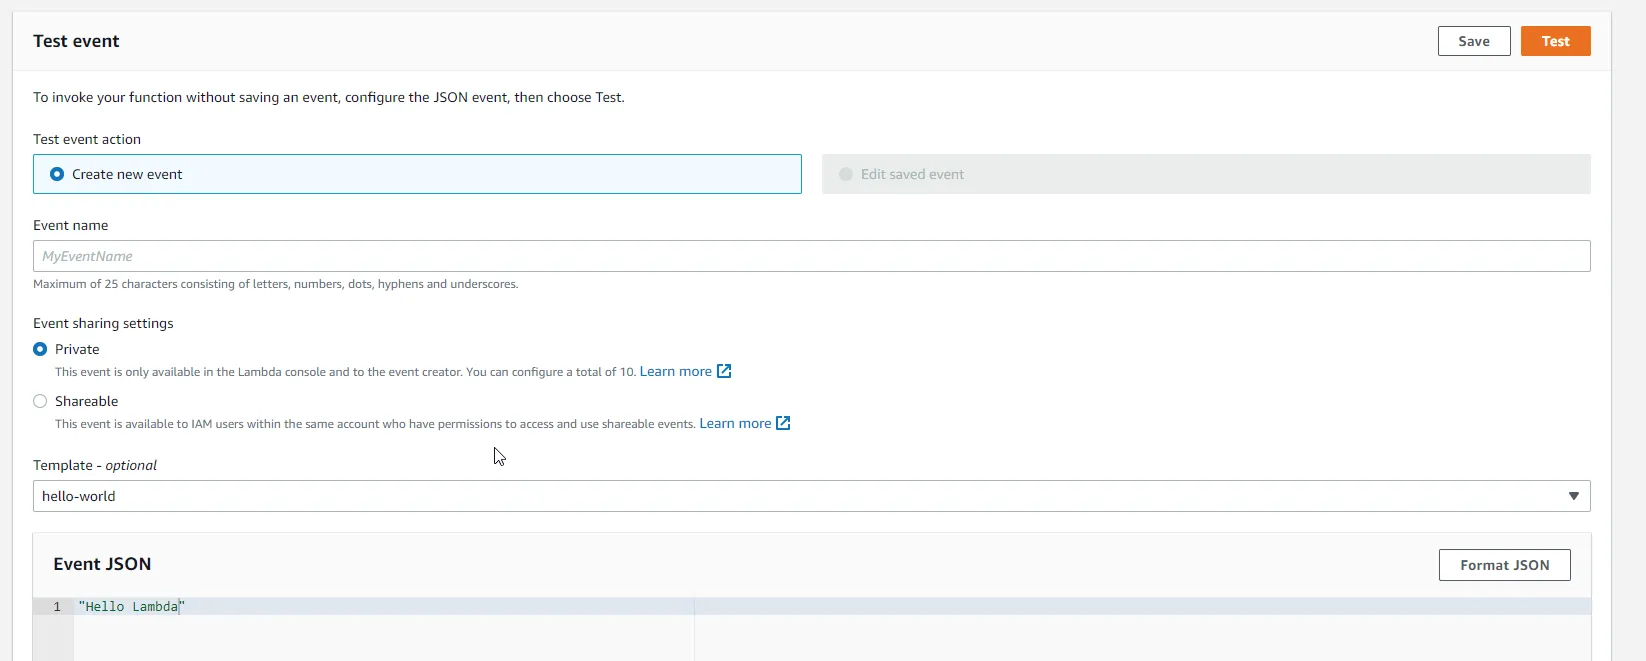The image size is (1646, 661).
Task: Click the Test event action label
Action: [x=87, y=139]
